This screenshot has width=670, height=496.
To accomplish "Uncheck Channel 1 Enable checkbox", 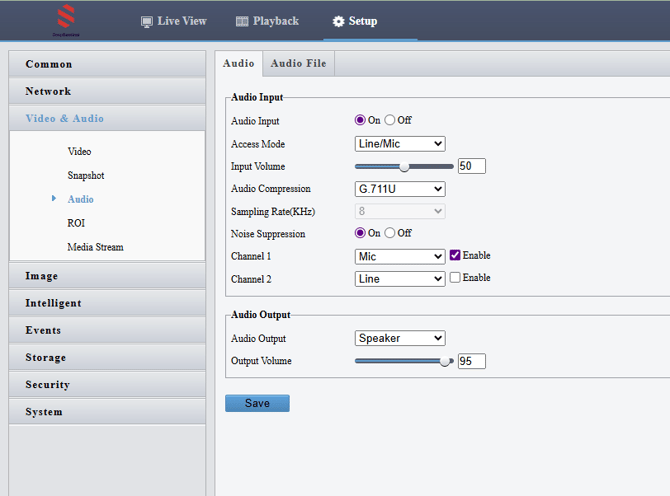I will pyautogui.click(x=455, y=255).
